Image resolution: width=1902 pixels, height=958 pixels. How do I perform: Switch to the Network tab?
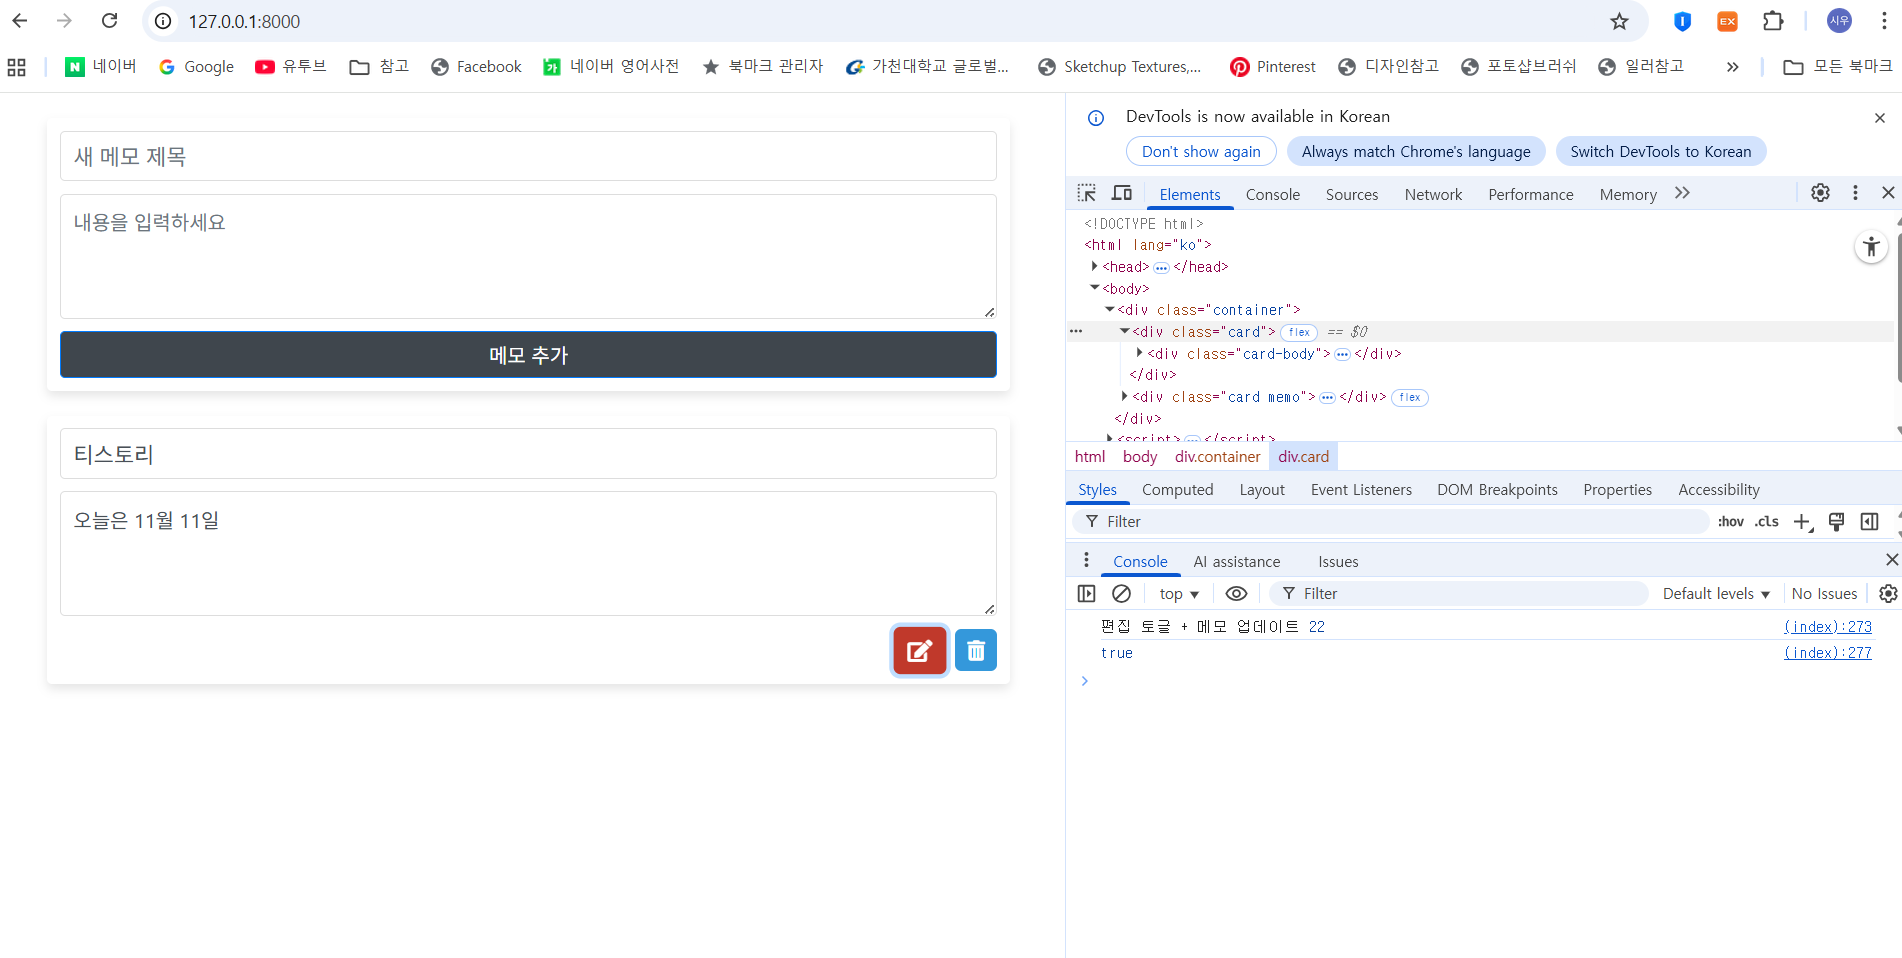coord(1433,195)
